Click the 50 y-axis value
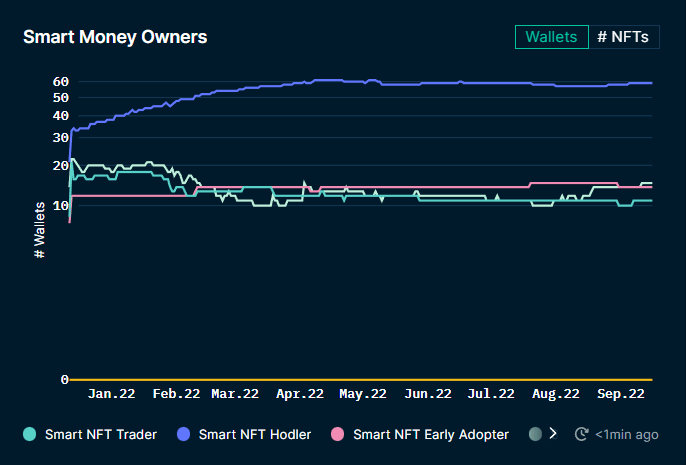The height and width of the screenshot is (465, 686). 61,98
